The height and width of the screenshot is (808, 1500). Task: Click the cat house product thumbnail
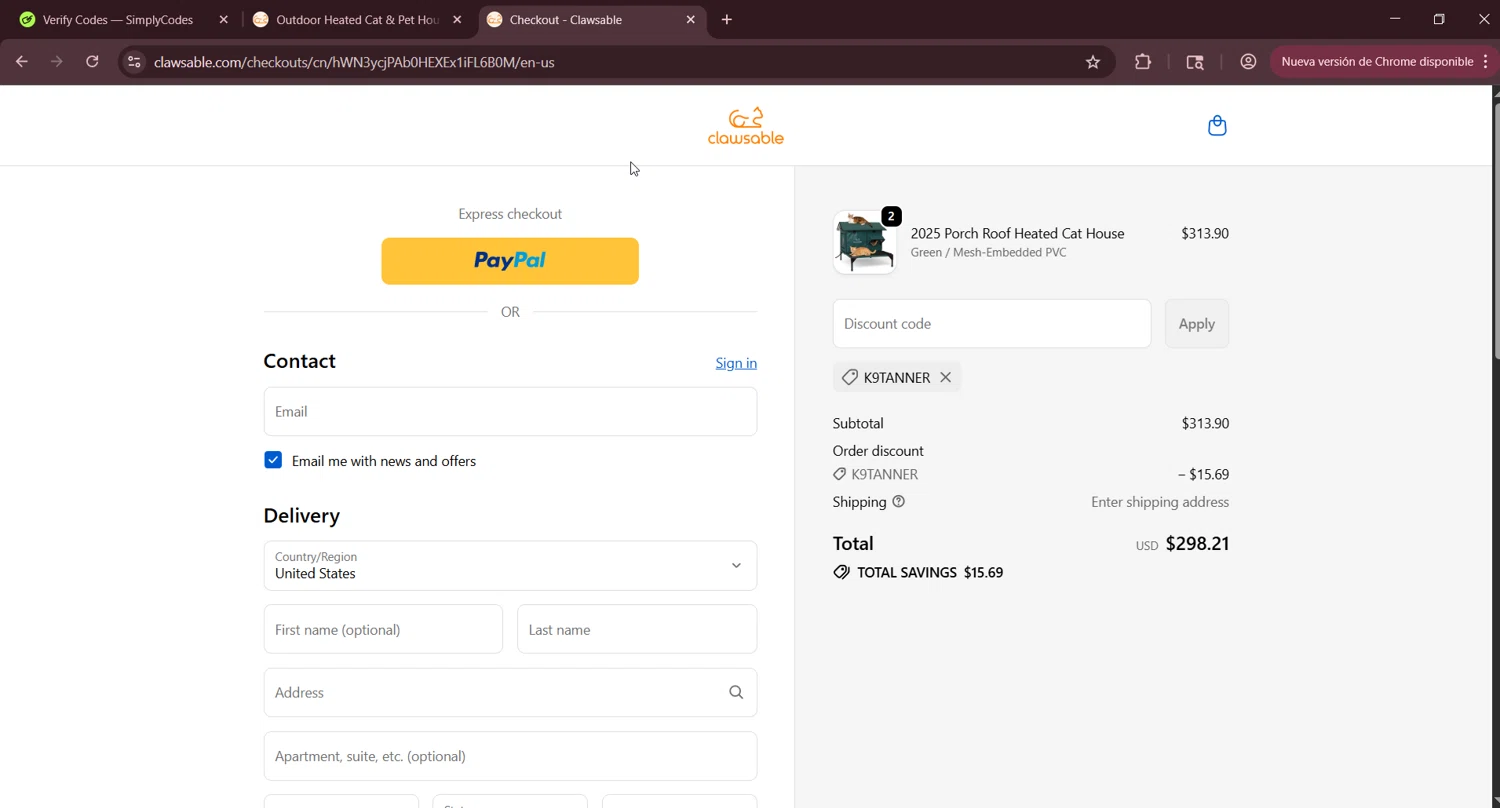click(864, 242)
